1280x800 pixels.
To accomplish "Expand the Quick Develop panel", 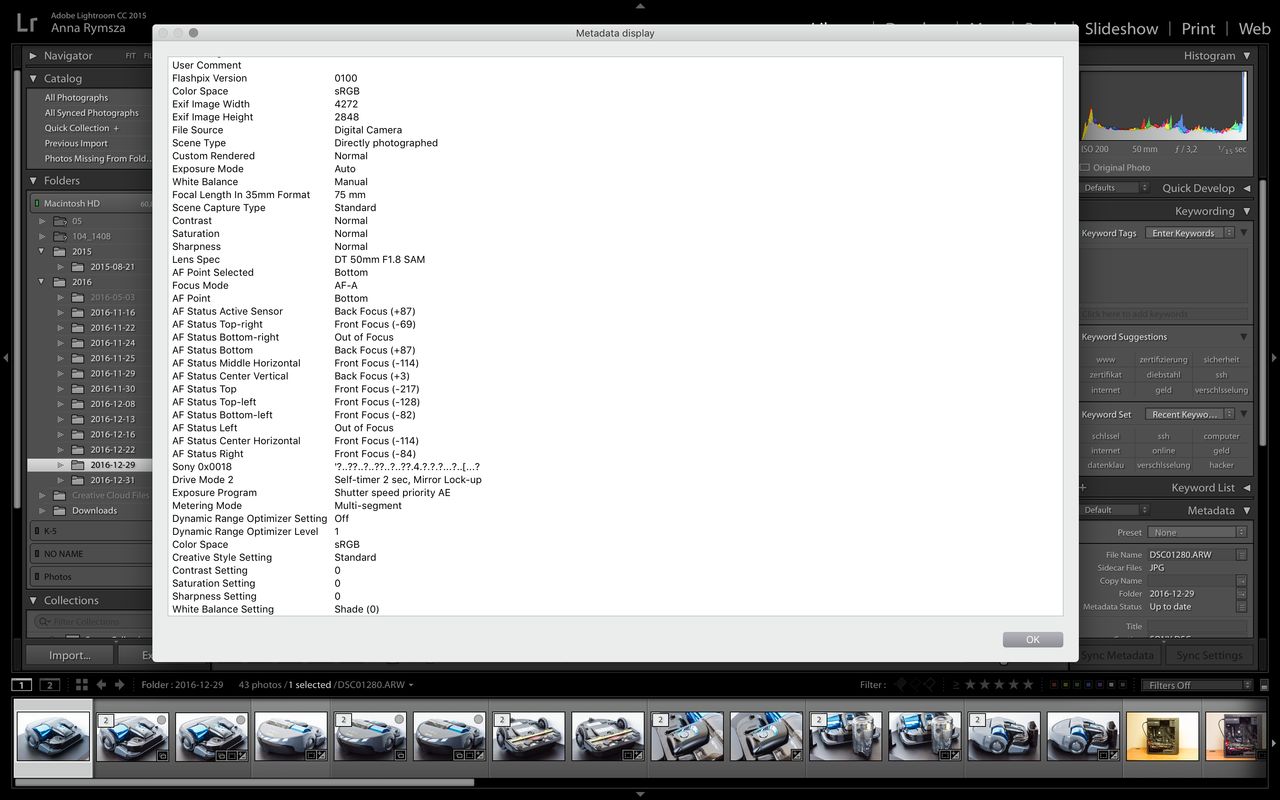I will (x=1246, y=188).
